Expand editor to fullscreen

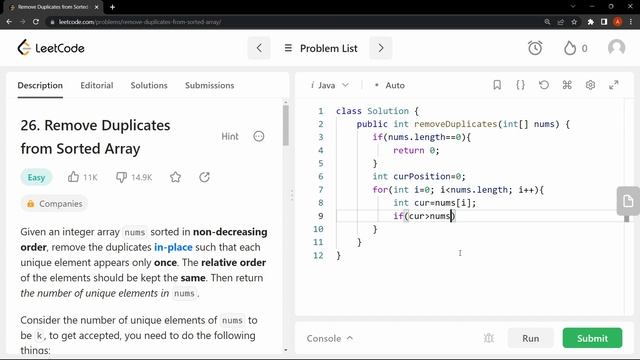pyautogui.click(x=613, y=85)
